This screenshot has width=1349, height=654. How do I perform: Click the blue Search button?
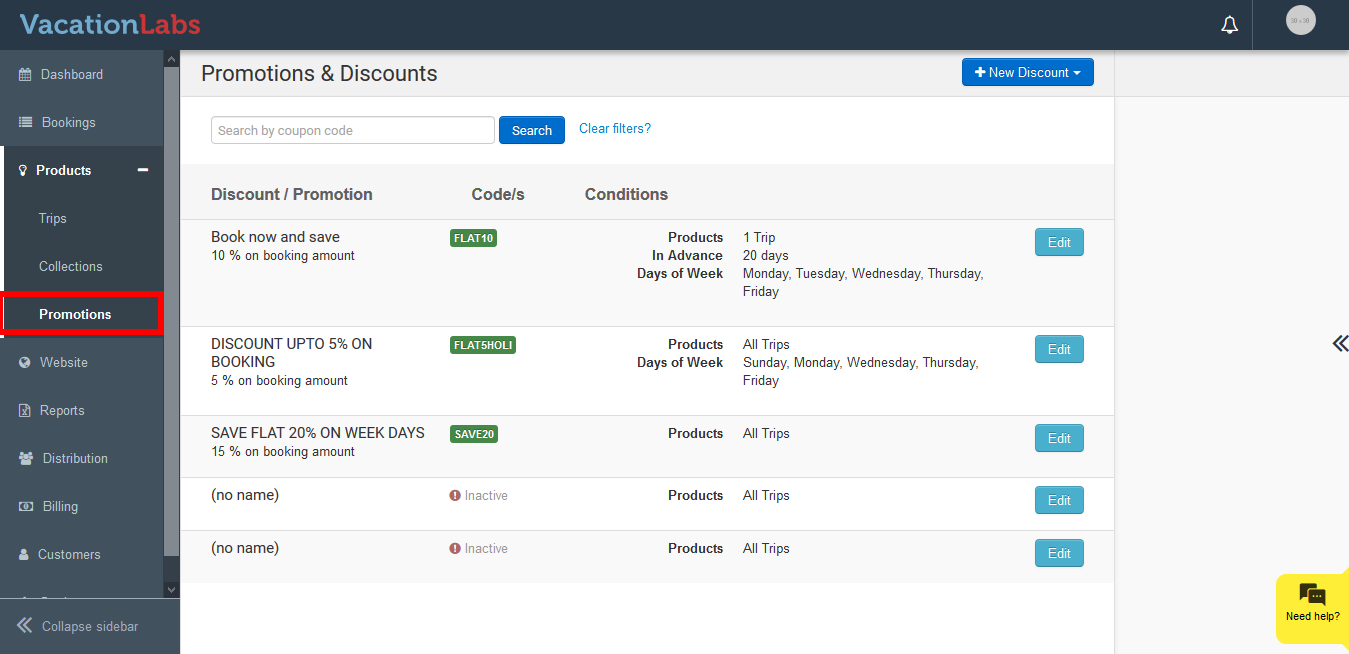pos(531,131)
